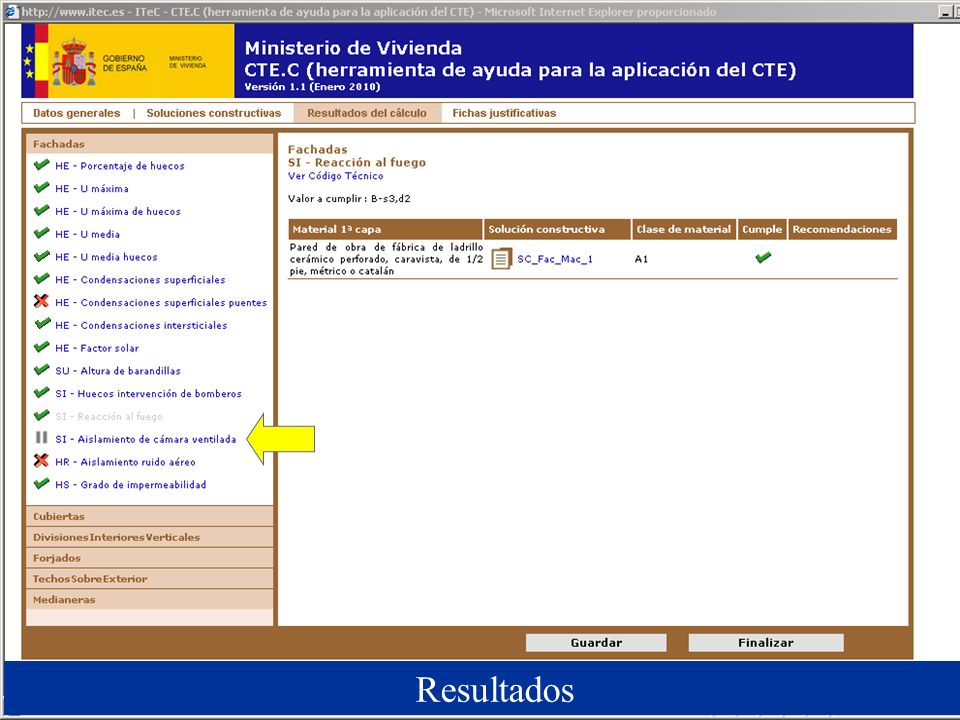Viewport: 960px width, 720px height.
Task: Click the Recomendaciones column header
Action: [x=842, y=229]
